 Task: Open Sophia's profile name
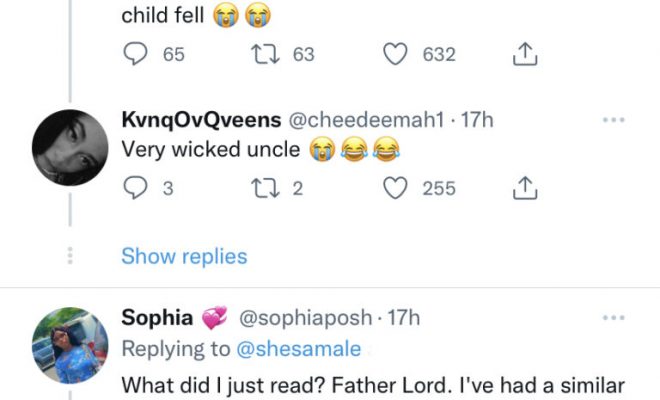pyautogui.click(x=157, y=318)
